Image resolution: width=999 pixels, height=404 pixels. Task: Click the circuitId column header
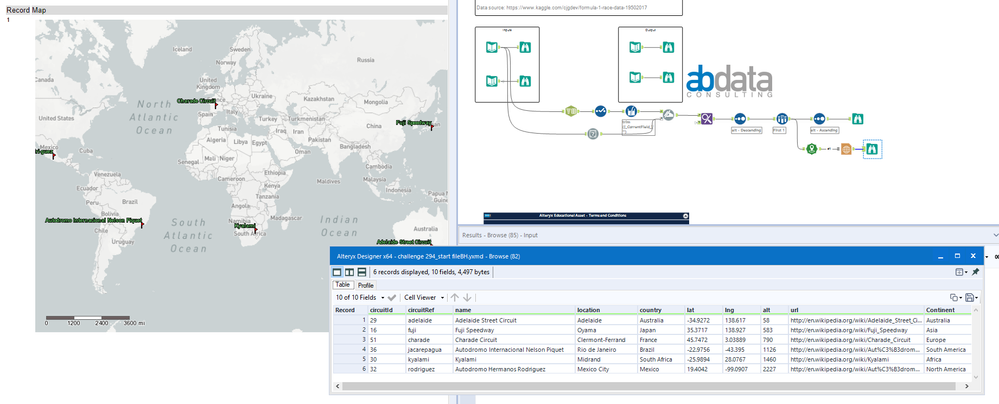pyautogui.click(x=386, y=310)
